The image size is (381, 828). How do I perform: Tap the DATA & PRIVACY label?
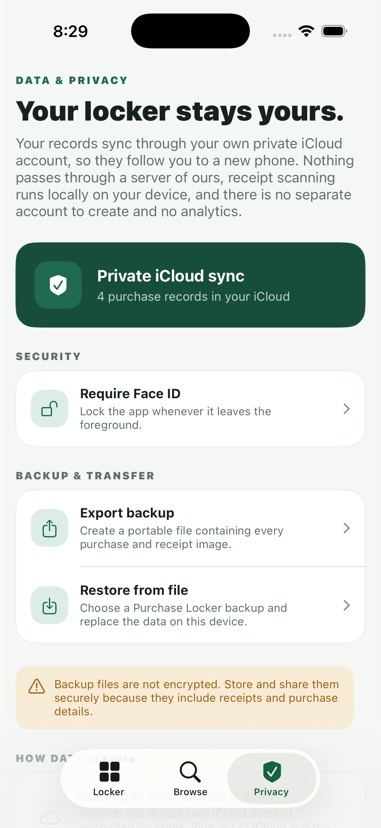point(72,80)
